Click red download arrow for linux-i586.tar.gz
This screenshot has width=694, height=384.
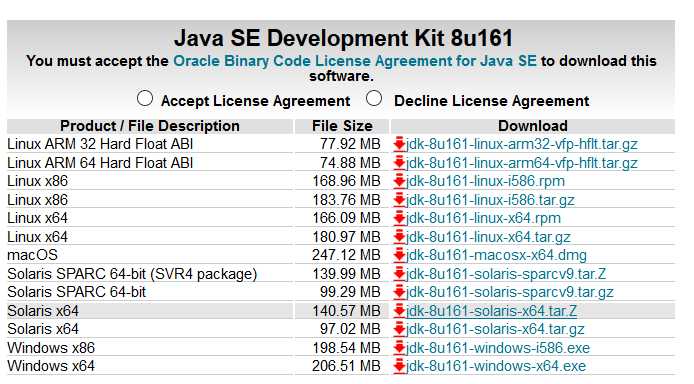coord(399,200)
